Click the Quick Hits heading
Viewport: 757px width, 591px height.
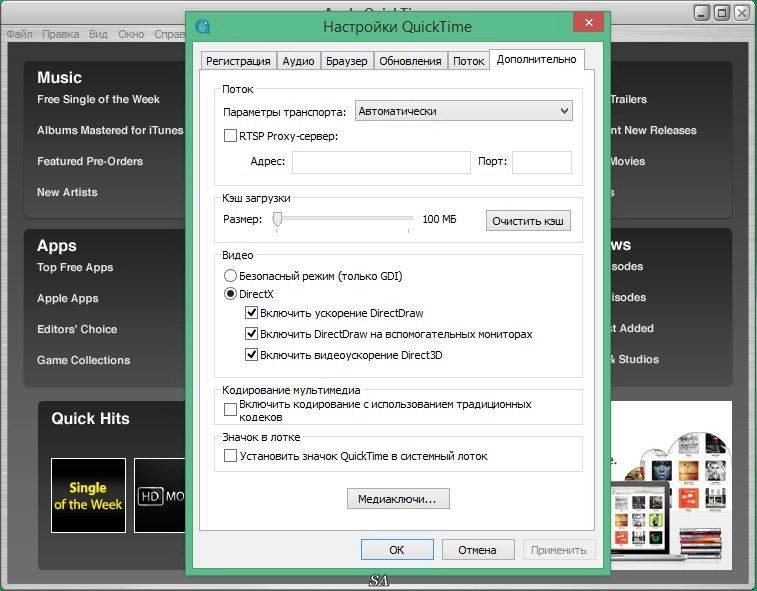pyautogui.click(x=90, y=418)
